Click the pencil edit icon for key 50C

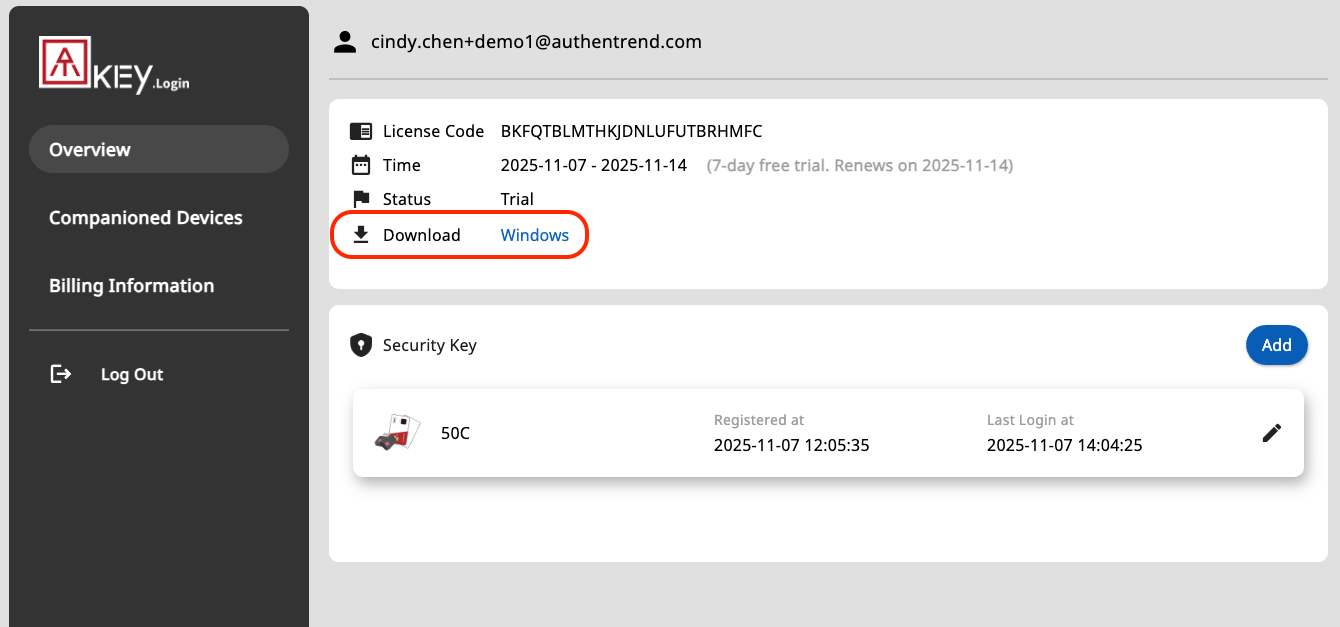[x=1271, y=432]
